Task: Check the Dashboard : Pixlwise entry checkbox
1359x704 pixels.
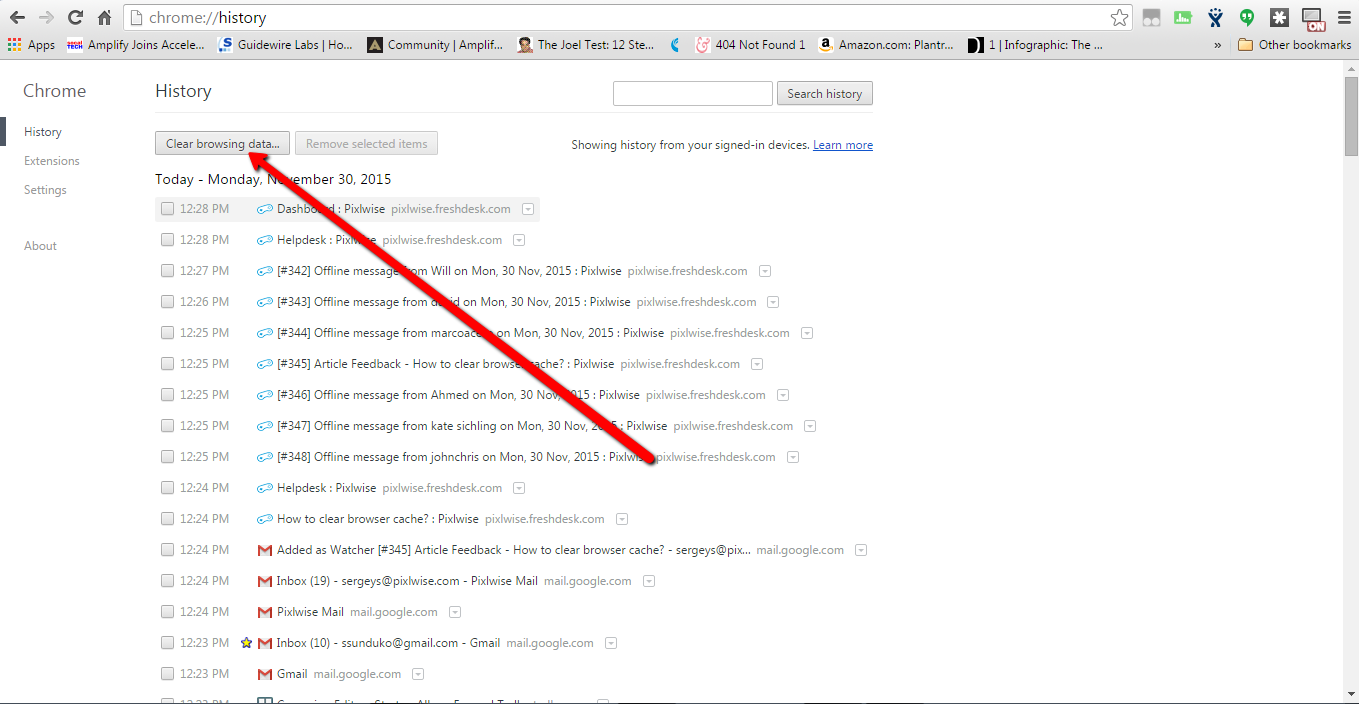Action: click(x=167, y=209)
